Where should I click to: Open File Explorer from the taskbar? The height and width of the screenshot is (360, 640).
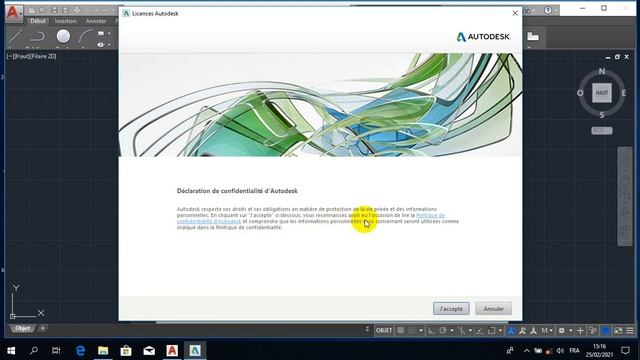click(103, 351)
